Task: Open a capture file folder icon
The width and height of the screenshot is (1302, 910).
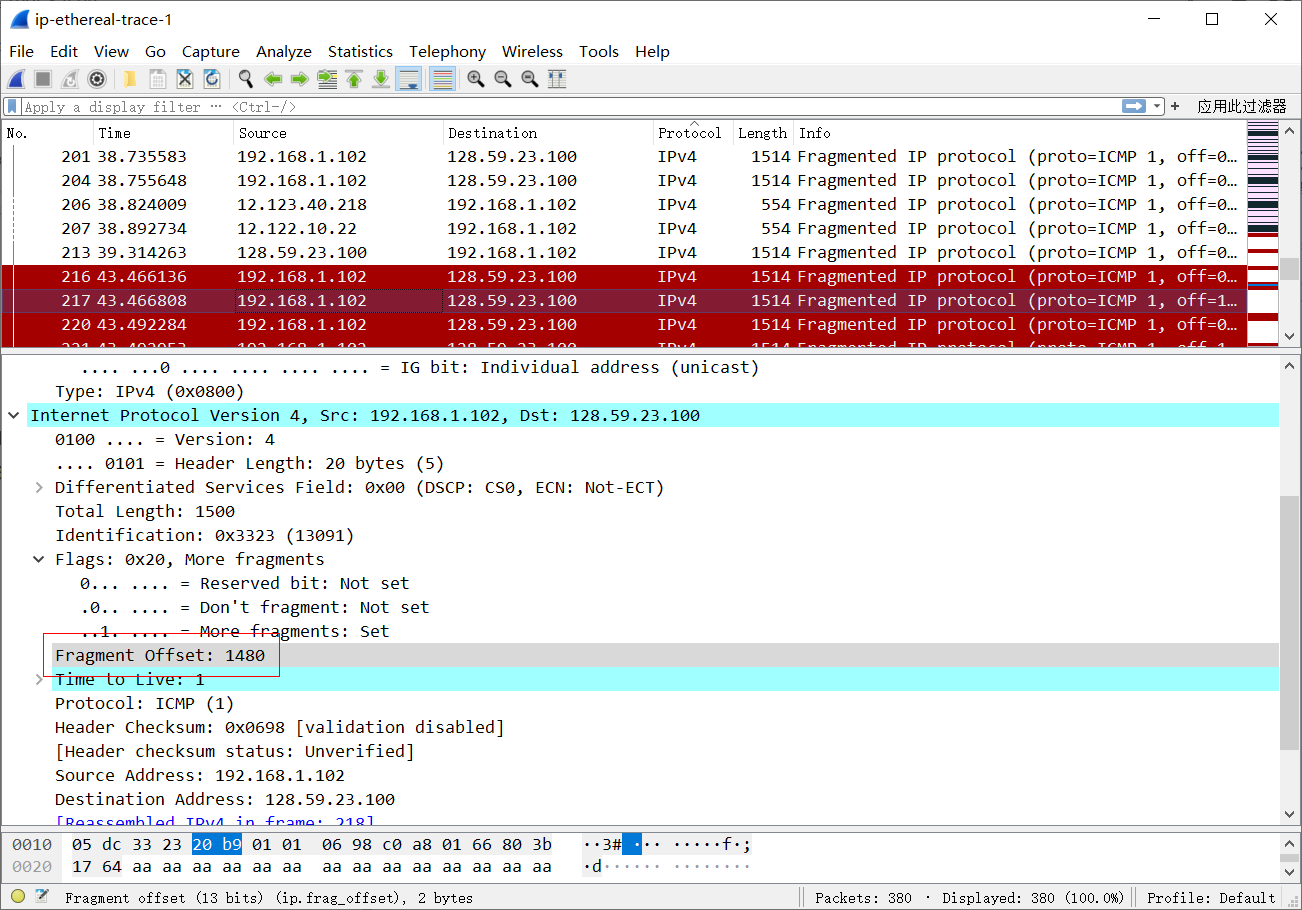Action: pos(130,79)
